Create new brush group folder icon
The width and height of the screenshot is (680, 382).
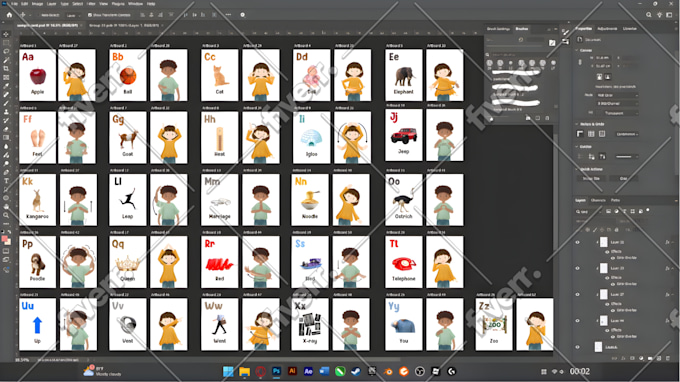(528, 118)
